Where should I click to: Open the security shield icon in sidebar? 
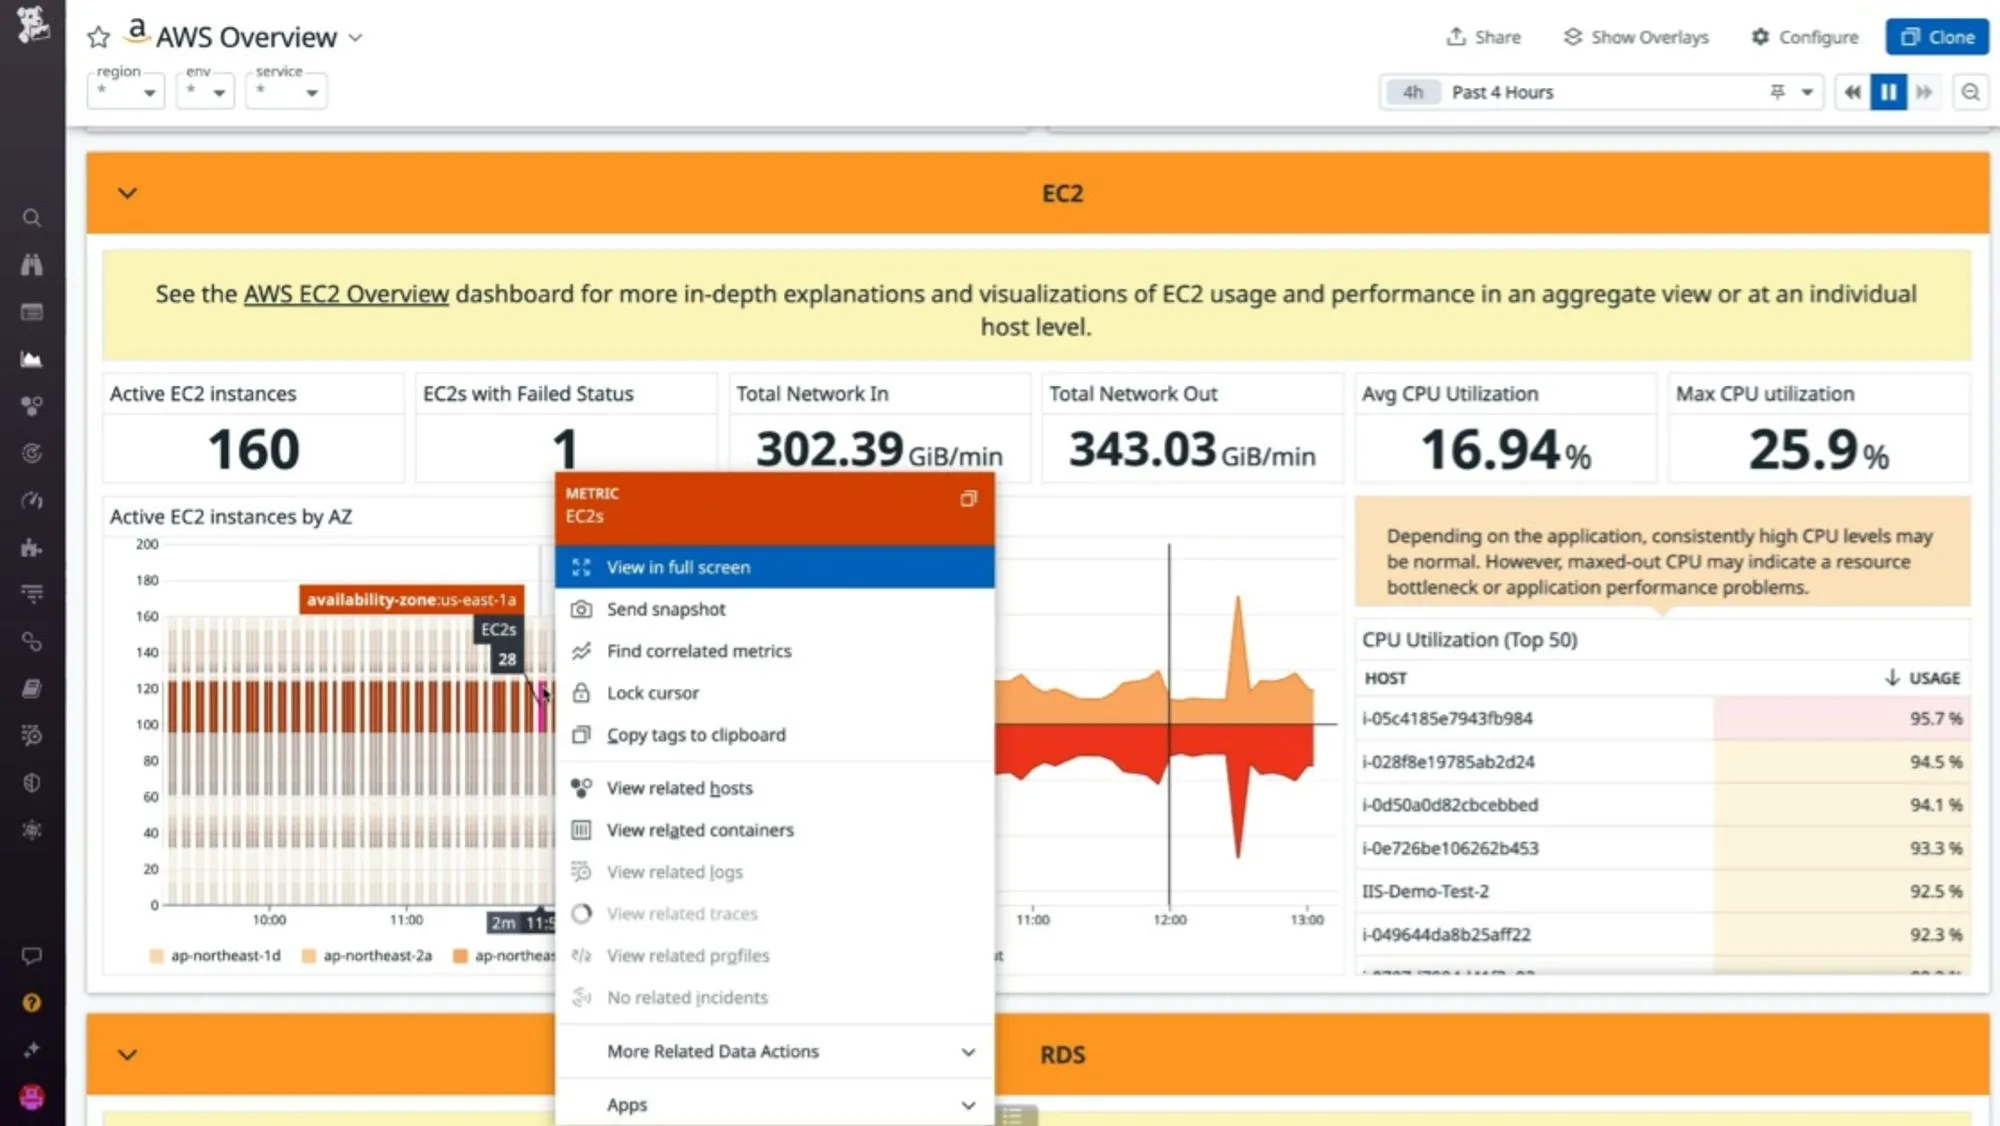[32, 783]
